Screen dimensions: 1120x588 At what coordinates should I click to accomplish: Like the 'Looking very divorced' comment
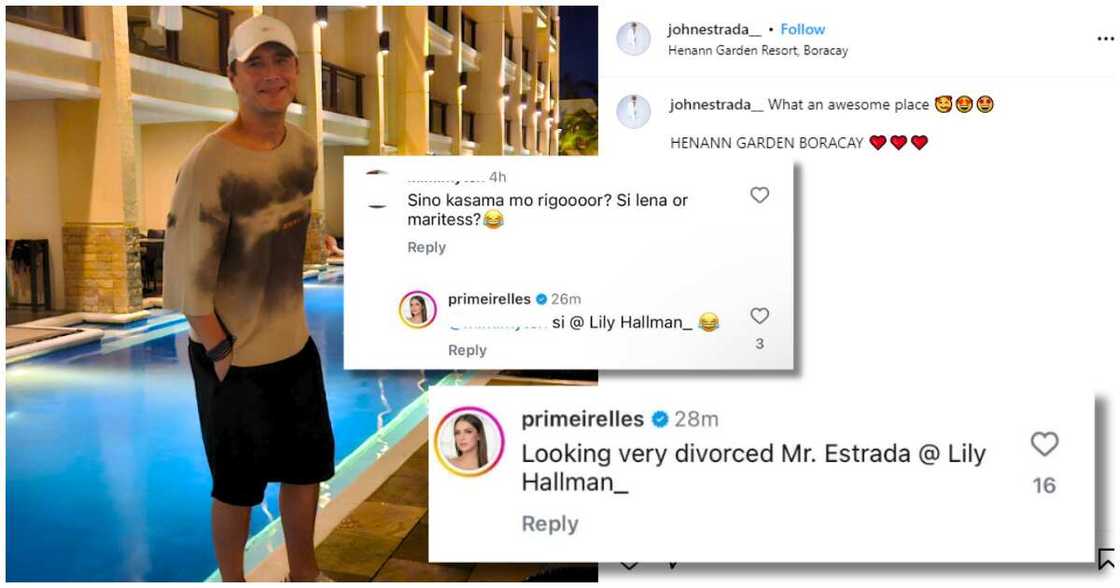(1044, 444)
